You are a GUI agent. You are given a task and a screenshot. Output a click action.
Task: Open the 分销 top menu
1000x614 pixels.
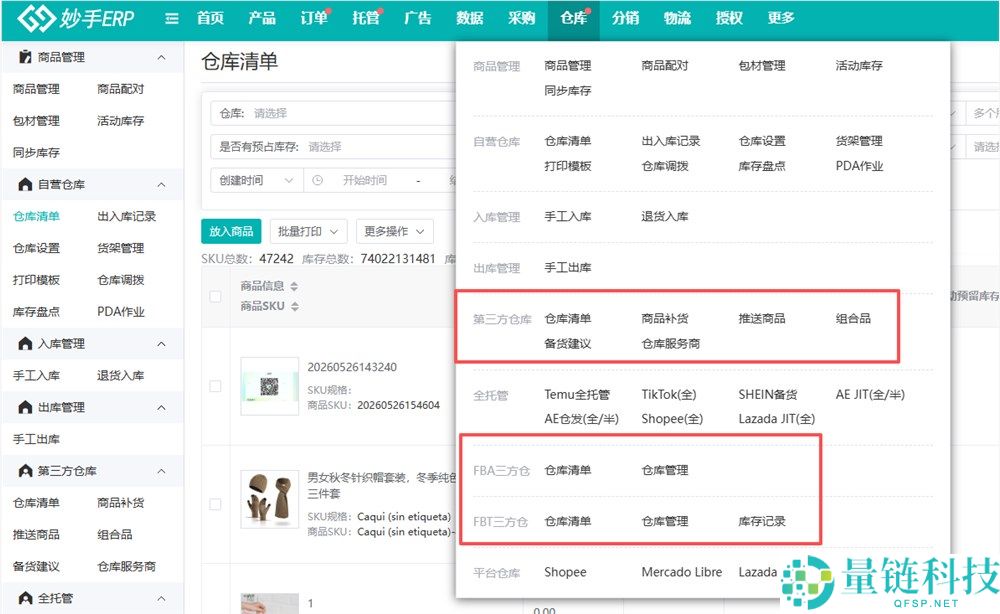click(x=626, y=18)
